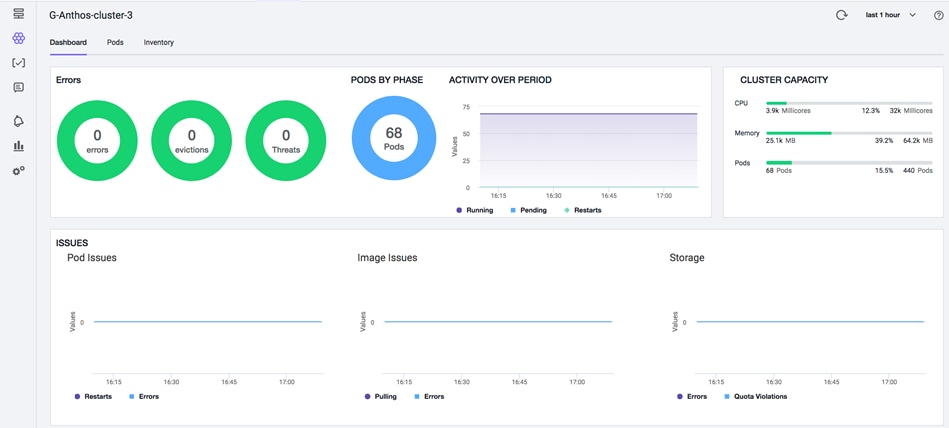Toggle Errors legend under Storage chart
This screenshot has height=428, width=949.
[692, 397]
